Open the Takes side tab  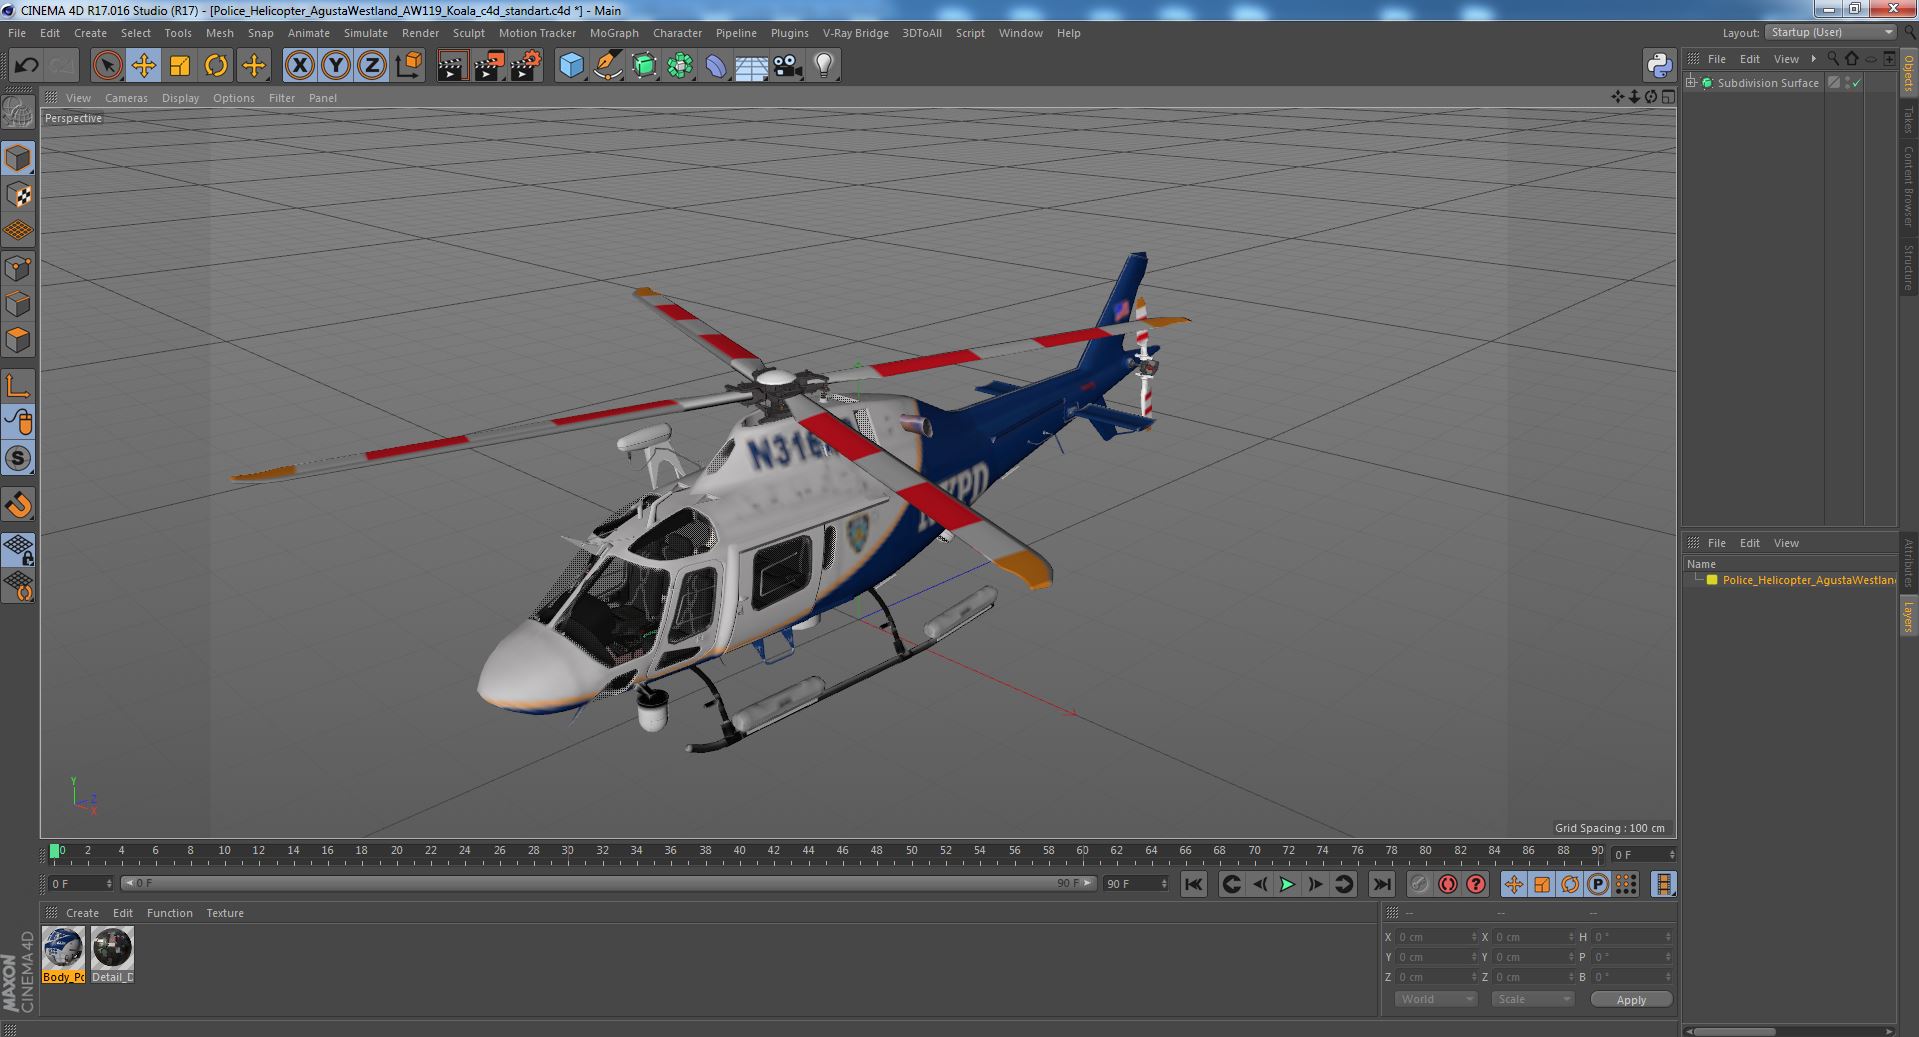[x=1908, y=119]
